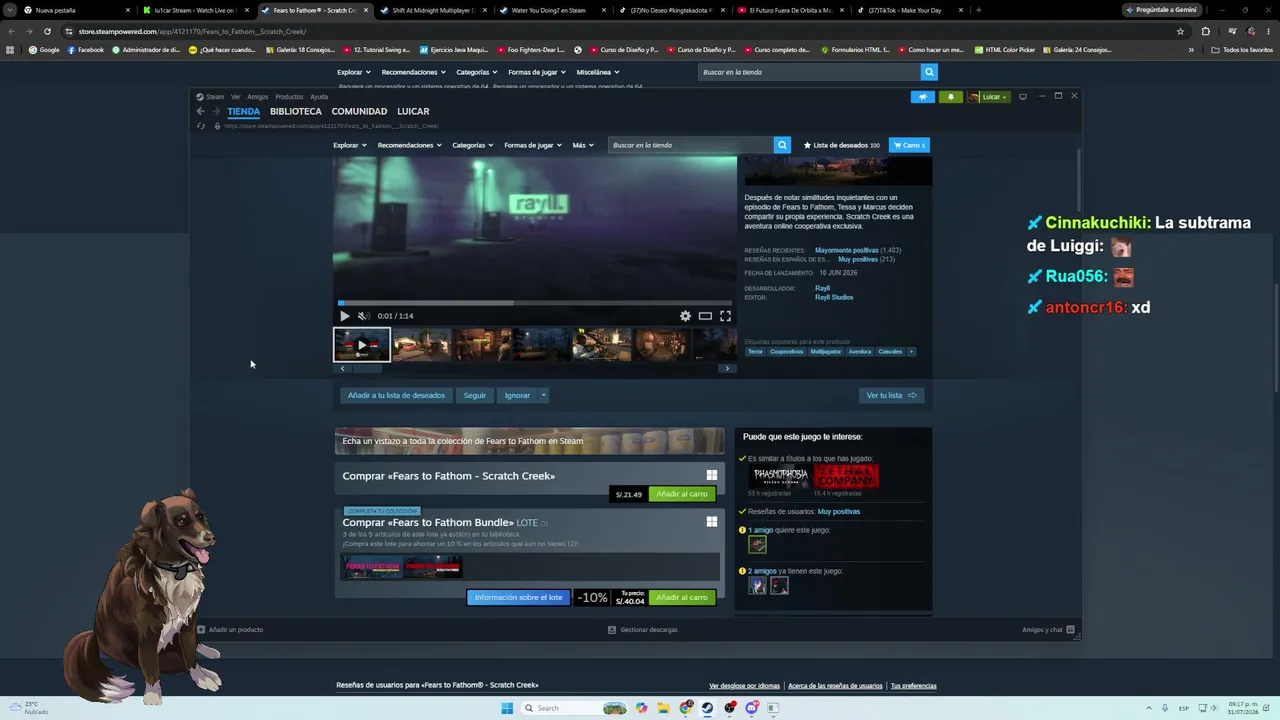Click the Seguir button
This screenshot has height=720, width=1280.
pos(475,395)
